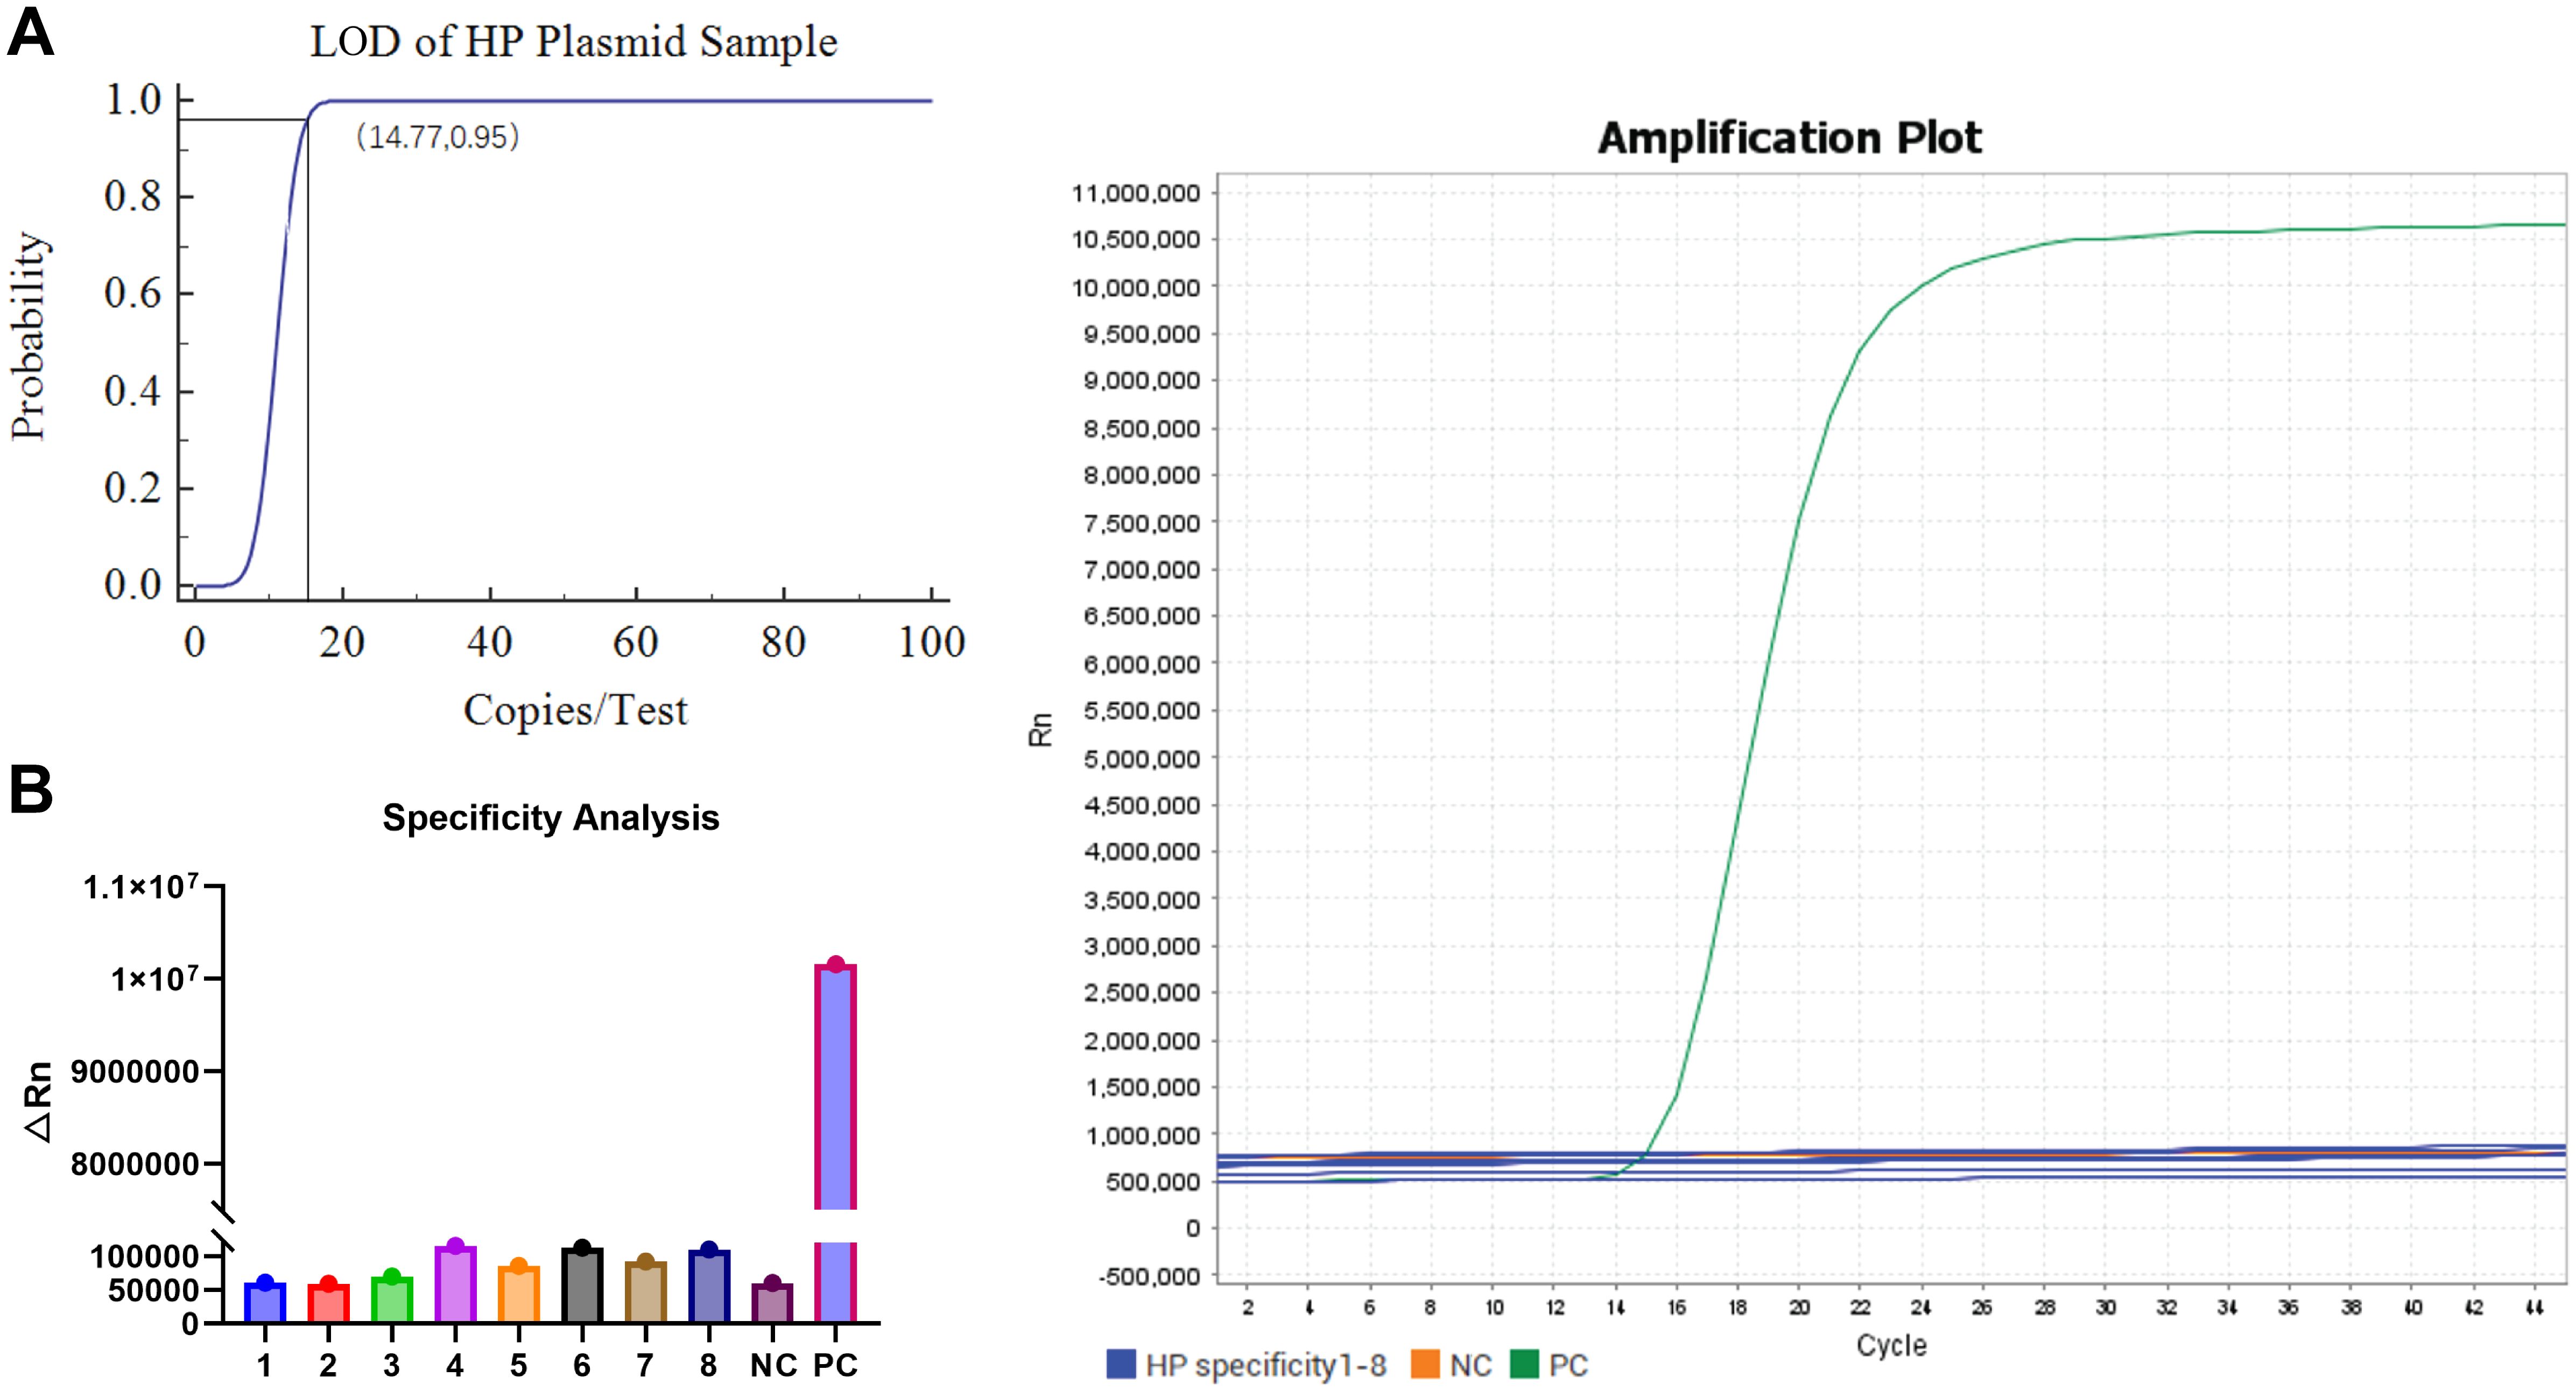The width and height of the screenshot is (2576, 1391).
Task: Click the panel letter B
Action: pyautogui.click(x=30, y=790)
